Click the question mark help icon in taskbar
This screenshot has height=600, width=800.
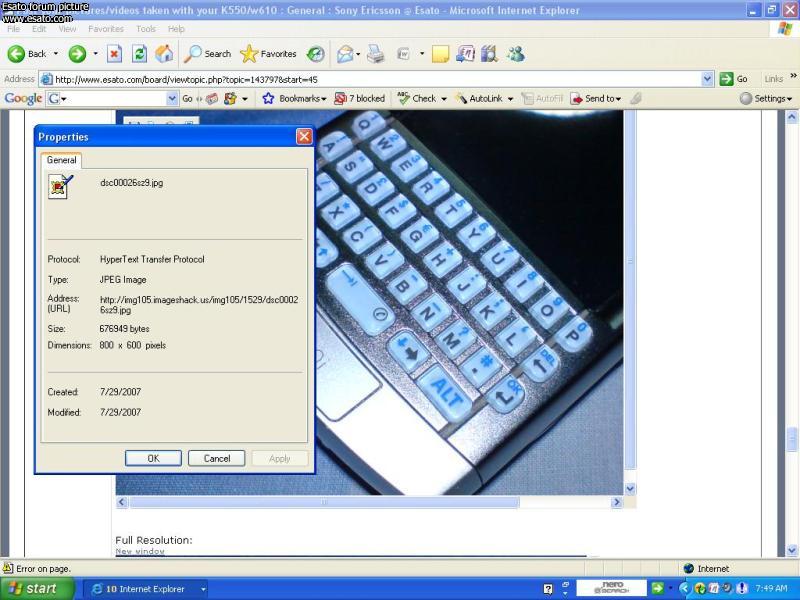548,589
